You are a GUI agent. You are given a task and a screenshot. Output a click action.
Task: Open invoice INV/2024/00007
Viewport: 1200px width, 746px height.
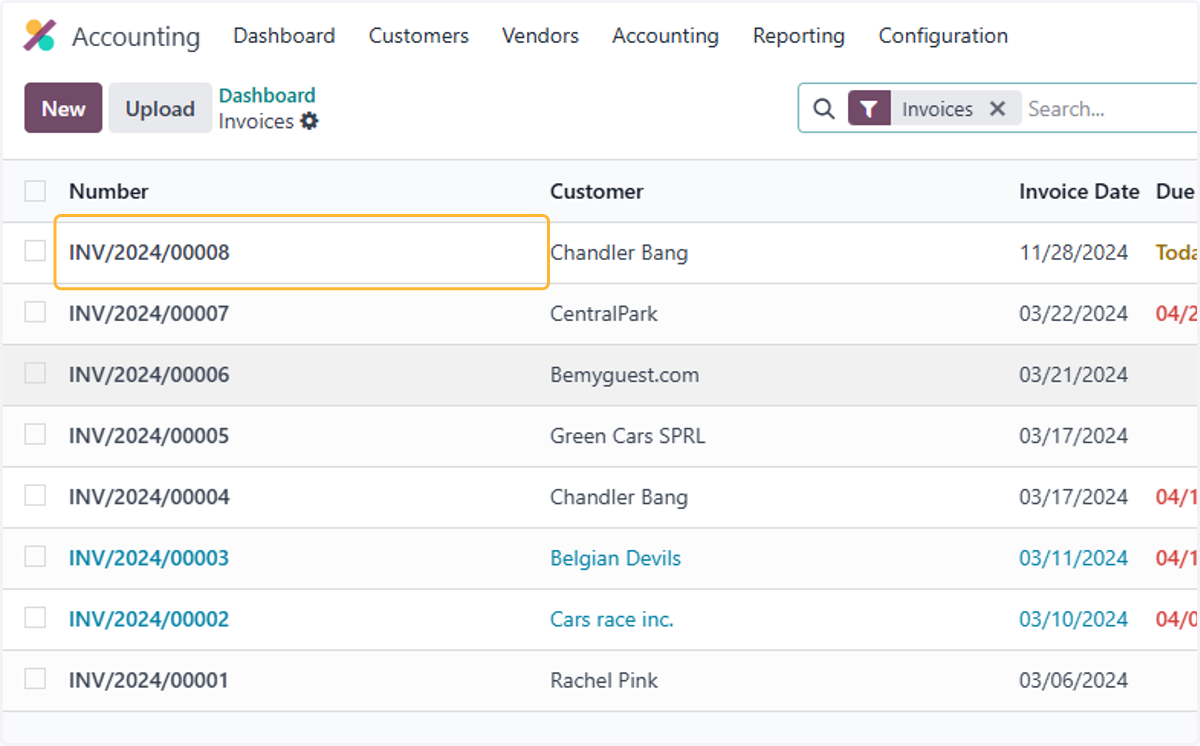pyautogui.click(x=149, y=313)
